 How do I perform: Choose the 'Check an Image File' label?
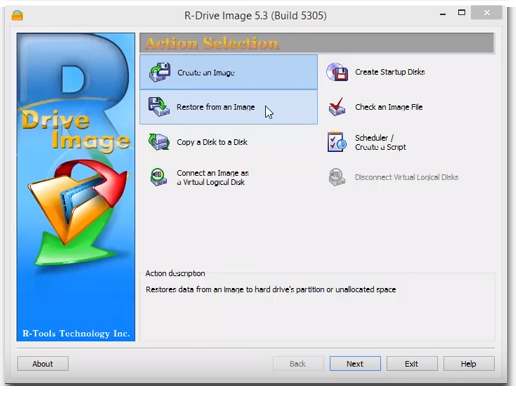tap(389, 107)
